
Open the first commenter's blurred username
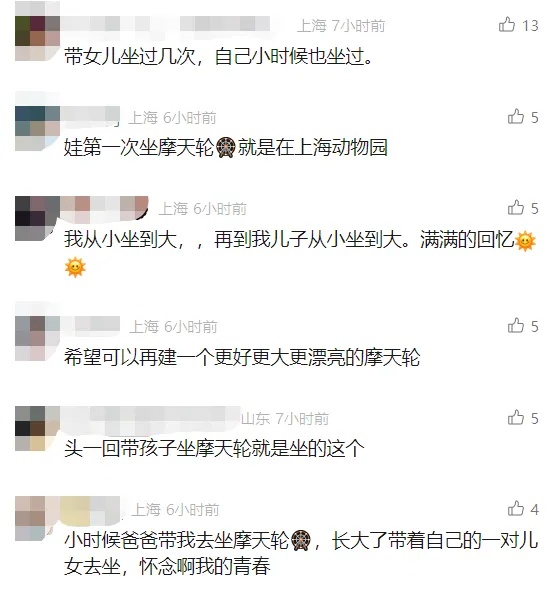click(167, 24)
